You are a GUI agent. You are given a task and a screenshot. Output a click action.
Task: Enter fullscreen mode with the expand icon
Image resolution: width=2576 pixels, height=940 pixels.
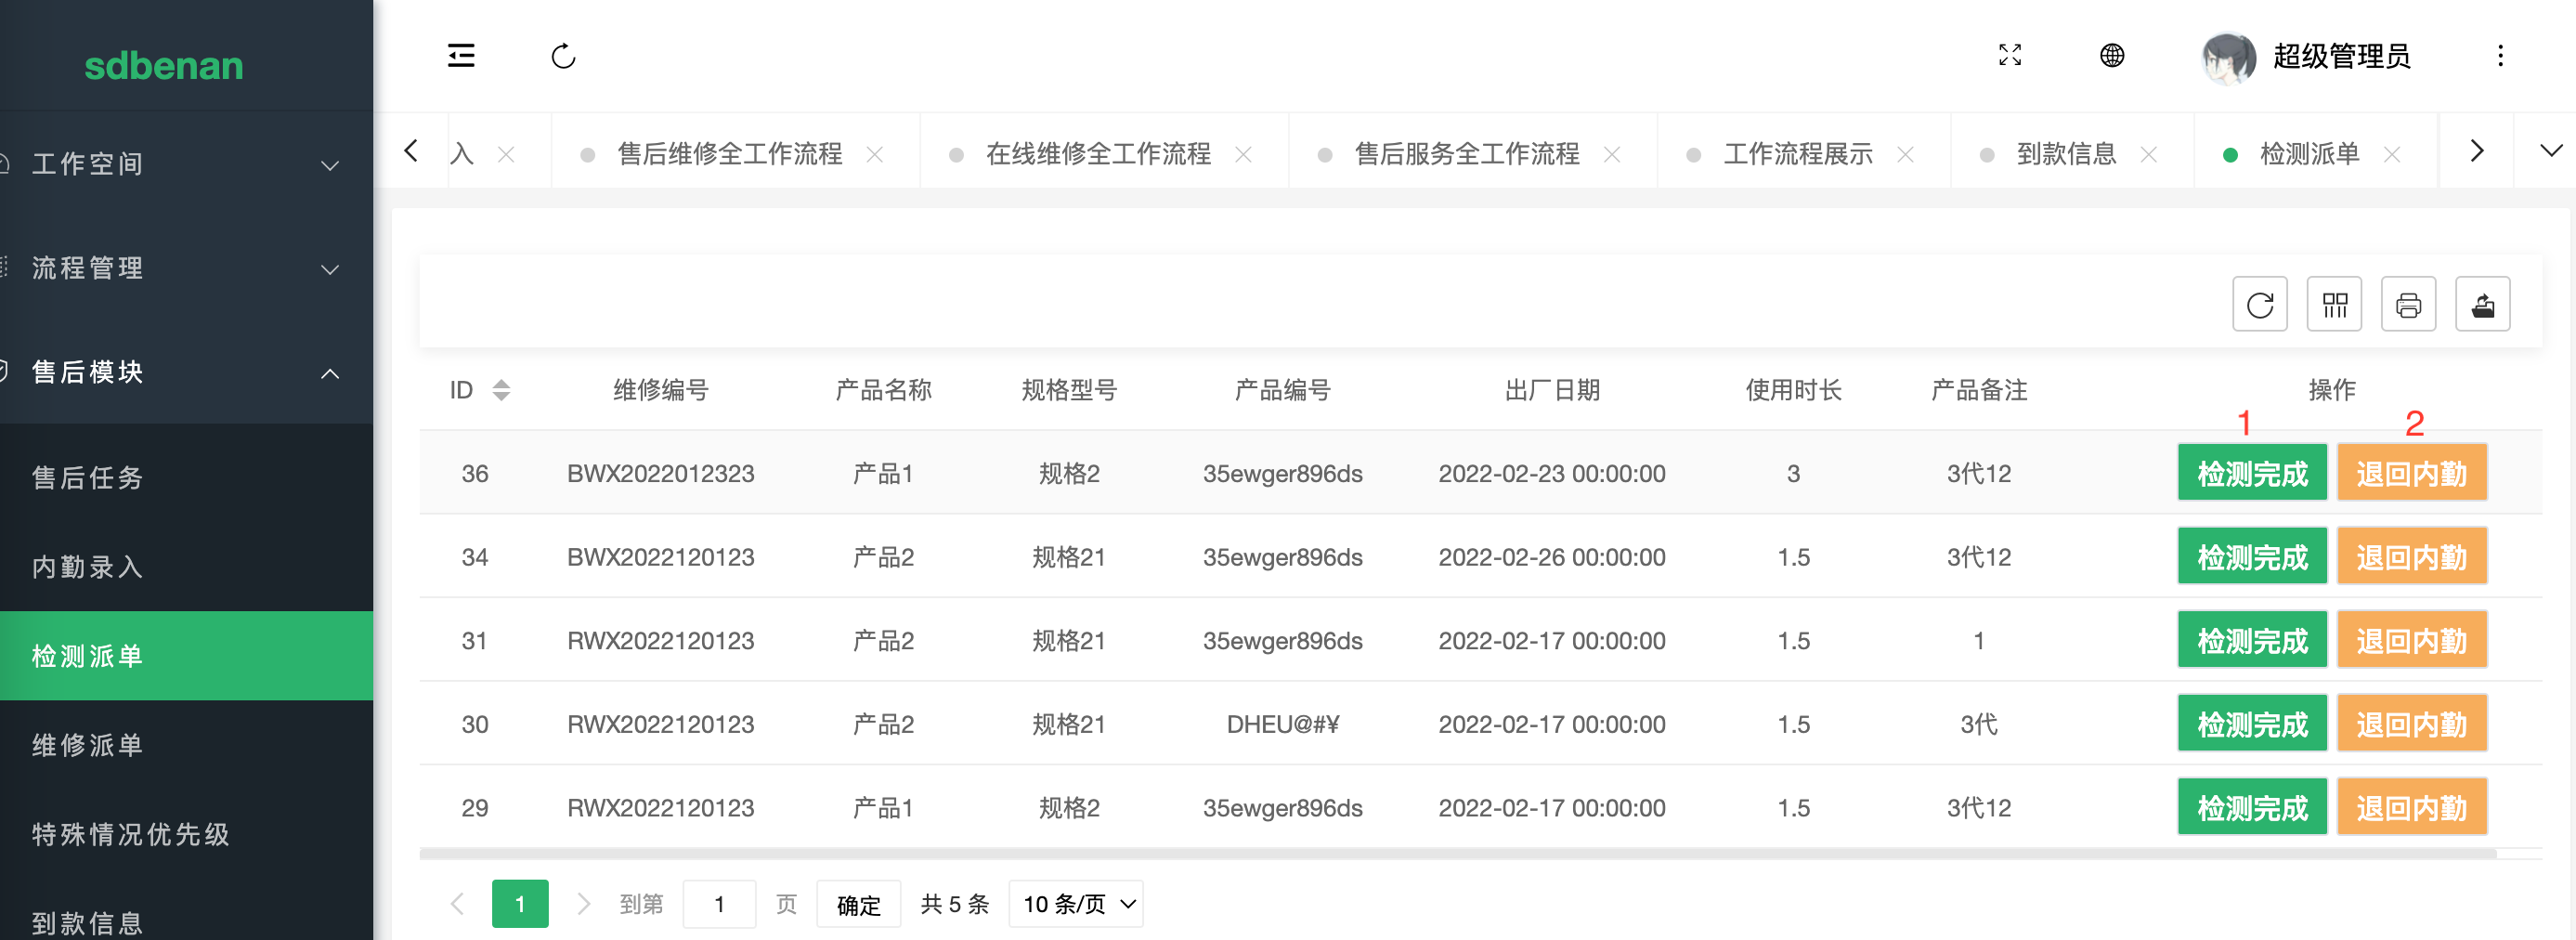[x=2010, y=55]
